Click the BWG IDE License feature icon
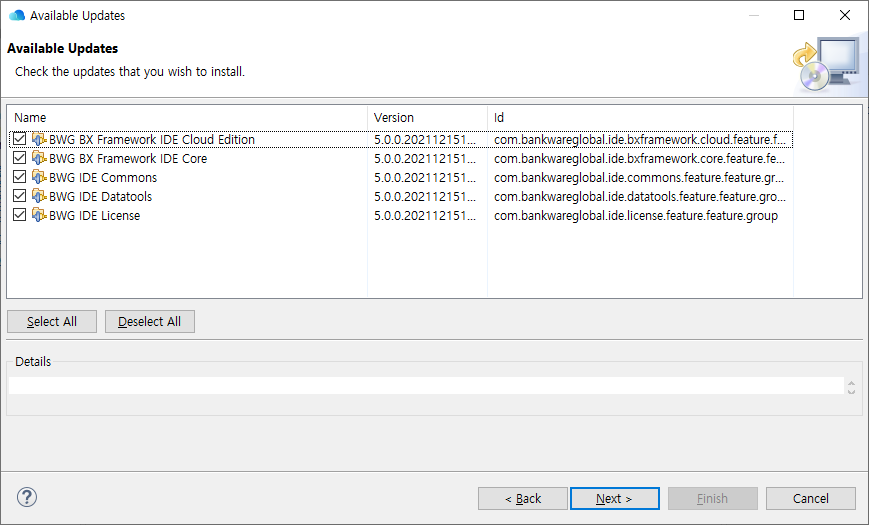 [39, 216]
